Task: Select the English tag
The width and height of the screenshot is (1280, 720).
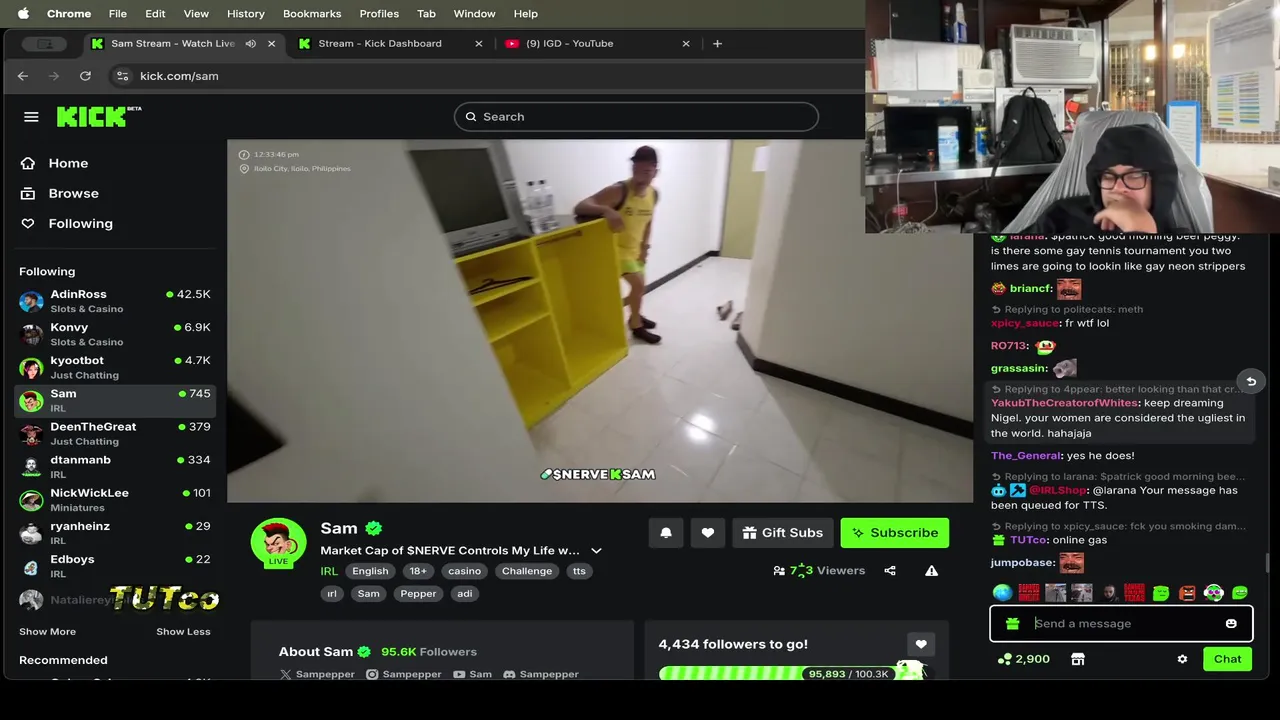Action: [370, 571]
